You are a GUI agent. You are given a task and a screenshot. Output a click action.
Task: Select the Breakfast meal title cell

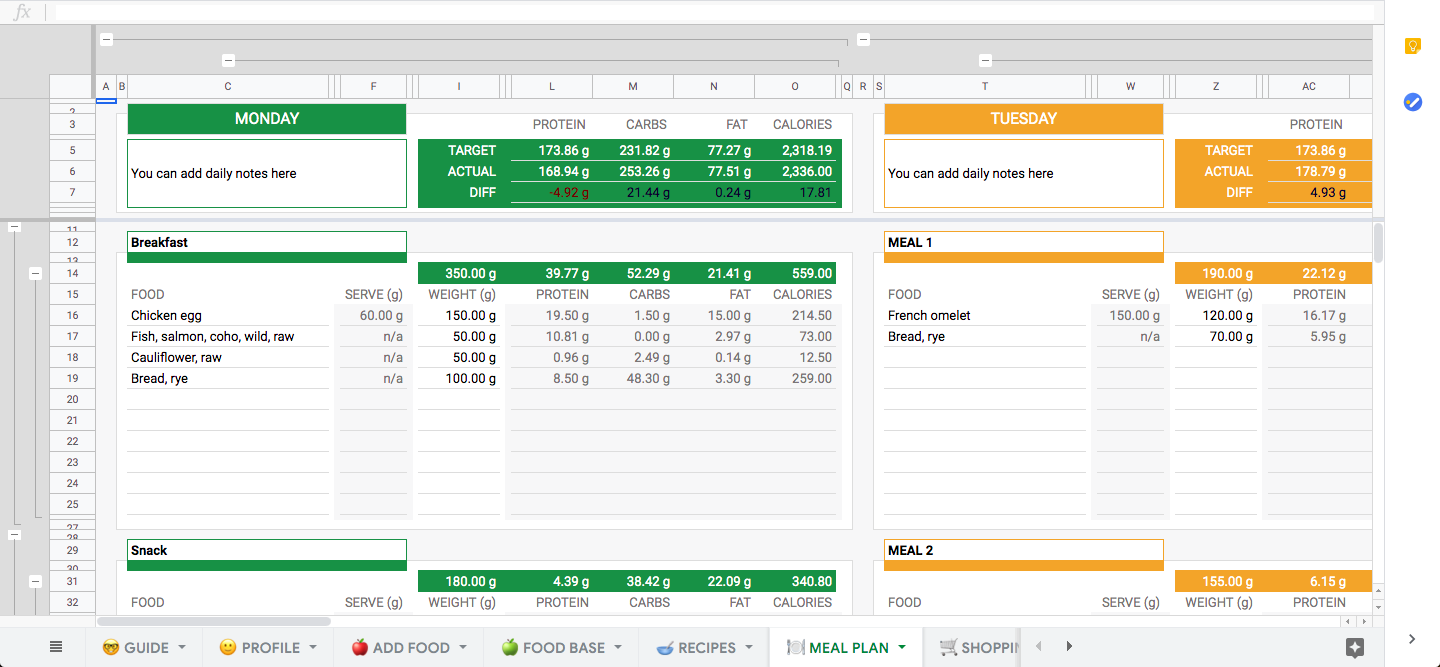point(267,242)
